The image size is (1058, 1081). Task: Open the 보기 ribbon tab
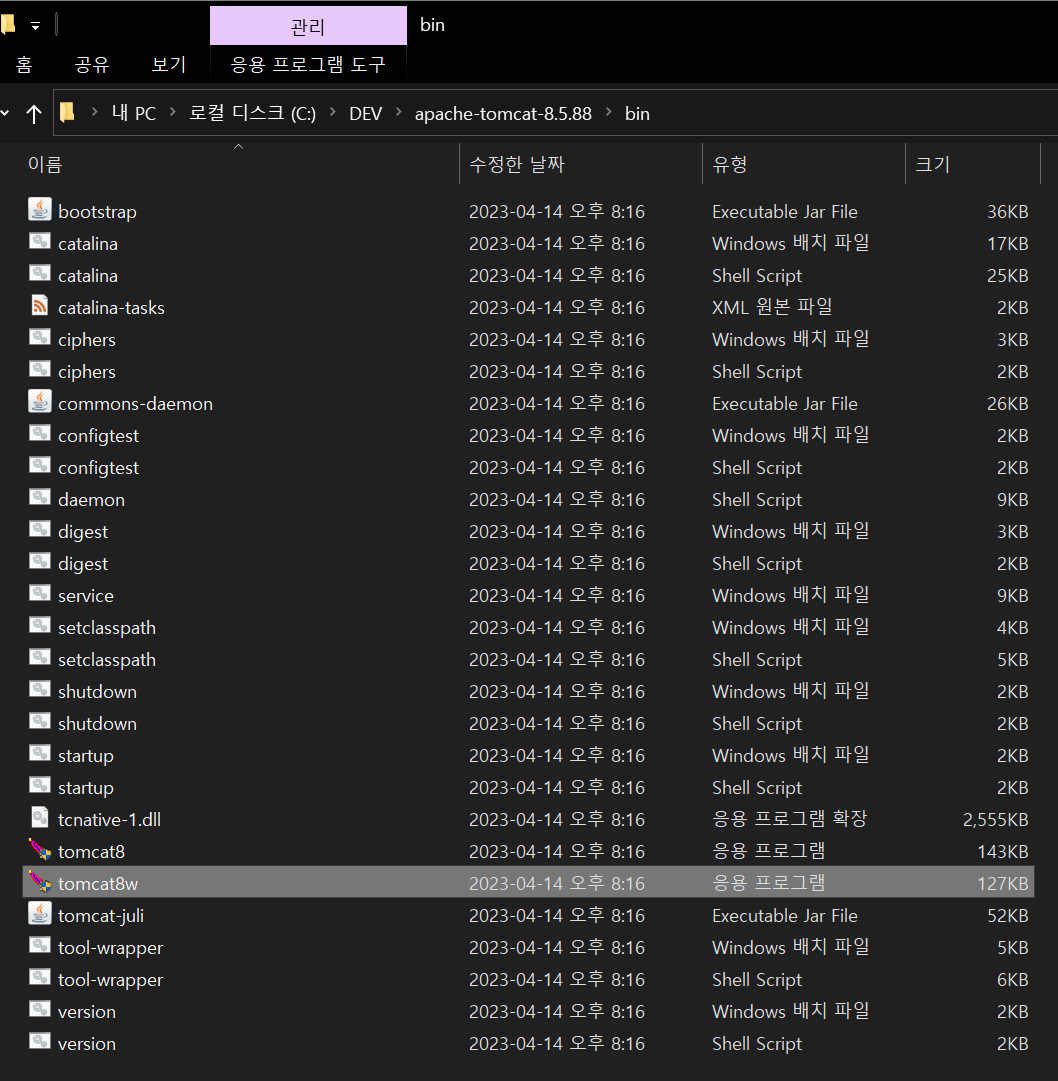169,65
